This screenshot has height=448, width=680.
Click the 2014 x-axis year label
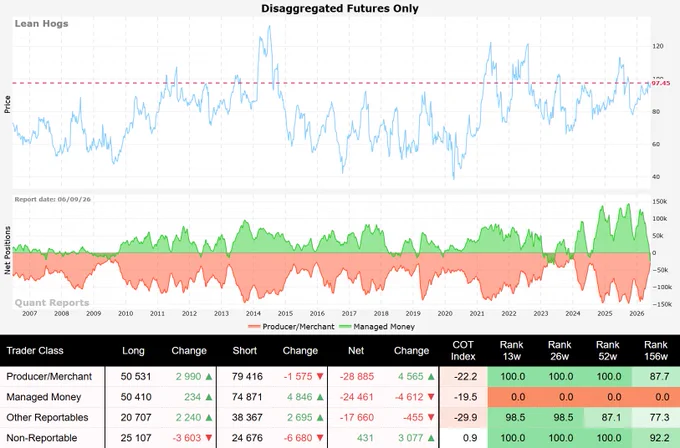253,313
